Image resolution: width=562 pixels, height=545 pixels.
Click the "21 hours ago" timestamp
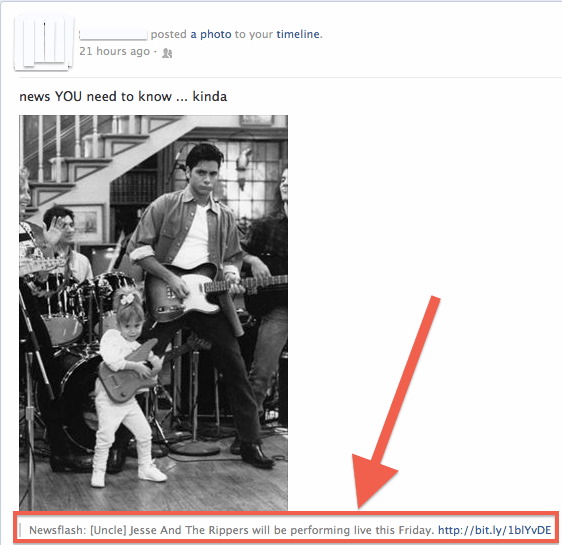pyautogui.click(x=114, y=51)
